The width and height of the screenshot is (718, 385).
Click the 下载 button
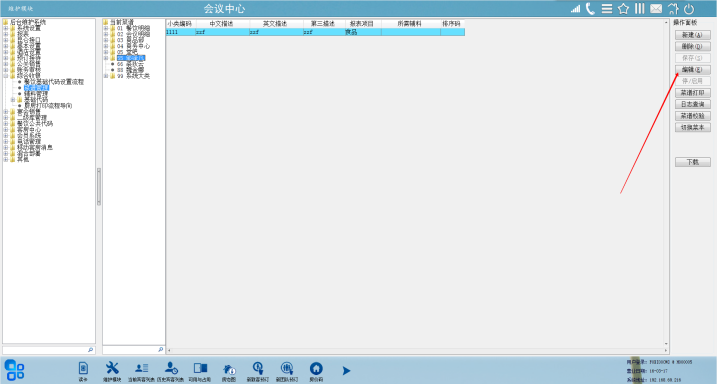(x=692, y=162)
